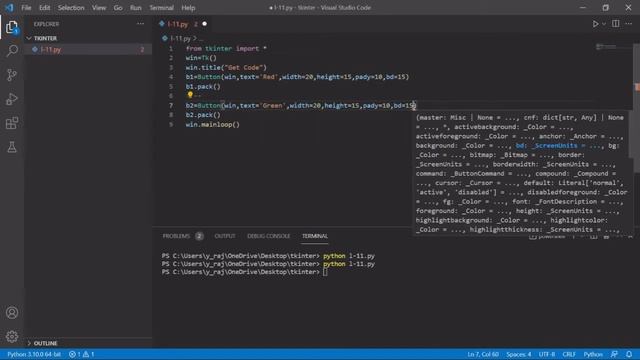
Task: Open the Explorer view in activity bar
Action: 12,27
